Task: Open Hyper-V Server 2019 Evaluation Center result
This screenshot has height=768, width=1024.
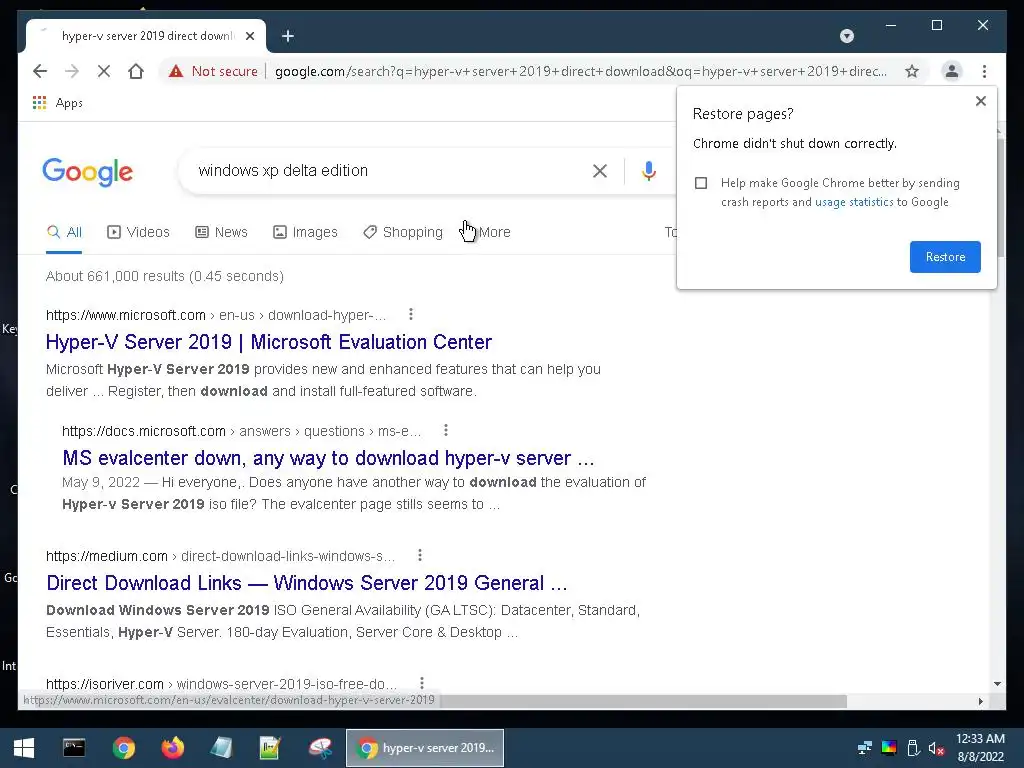Action: pos(268,342)
